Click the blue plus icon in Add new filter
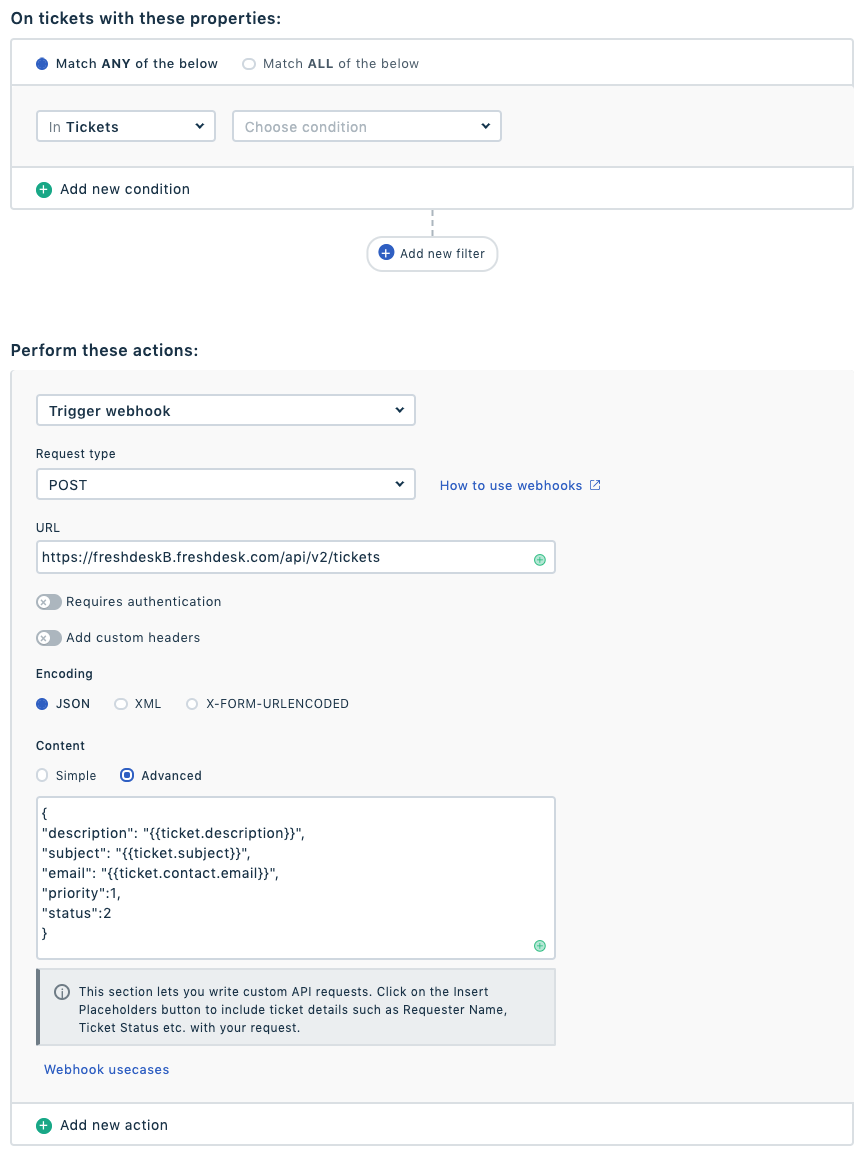The height and width of the screenshot is (1154, 864). [x=387, y=253]
